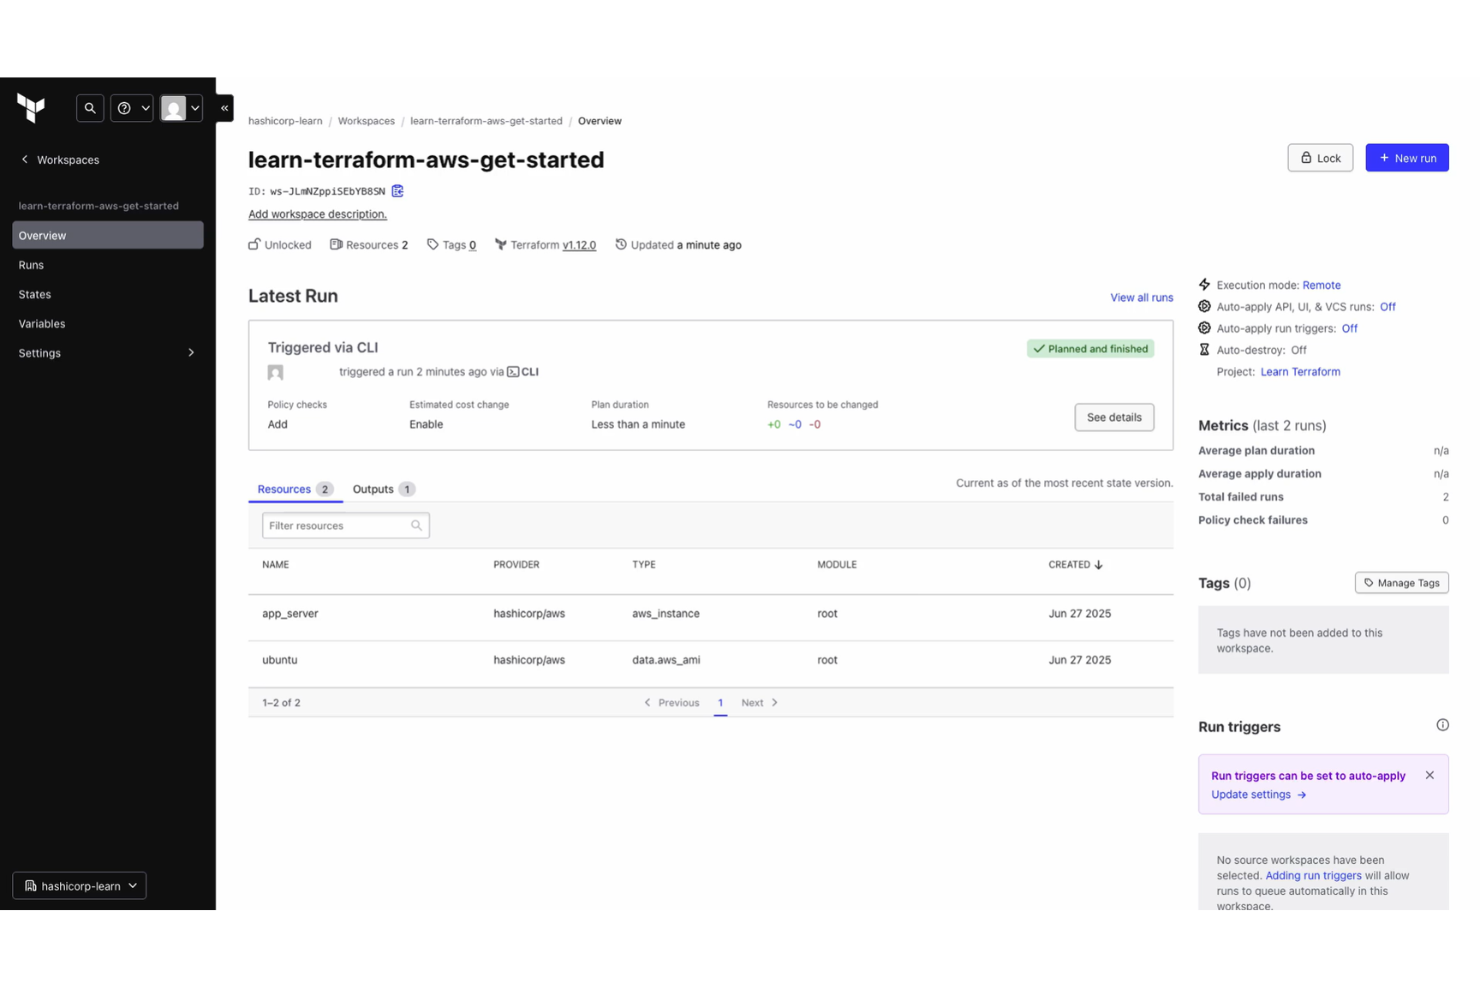Click the user avatar icon

coord(174,108)
